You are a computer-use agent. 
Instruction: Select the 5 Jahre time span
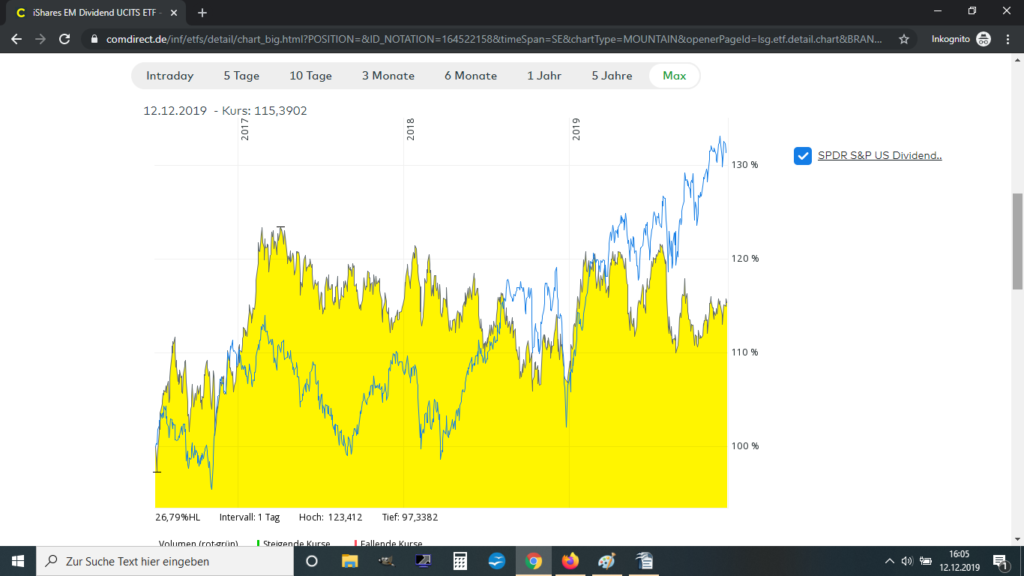tap(612, 76)
